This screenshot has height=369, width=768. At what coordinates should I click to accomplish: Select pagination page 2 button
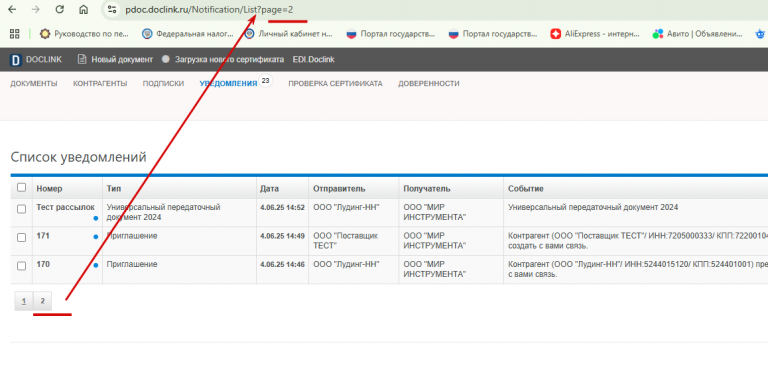pyautogui.click(x=43, y=301)
